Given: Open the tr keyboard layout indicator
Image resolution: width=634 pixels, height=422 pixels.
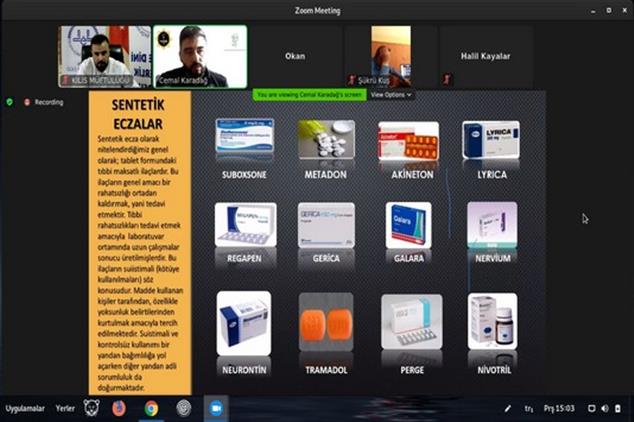Looking at the screenshot, I should coord(529,409).
